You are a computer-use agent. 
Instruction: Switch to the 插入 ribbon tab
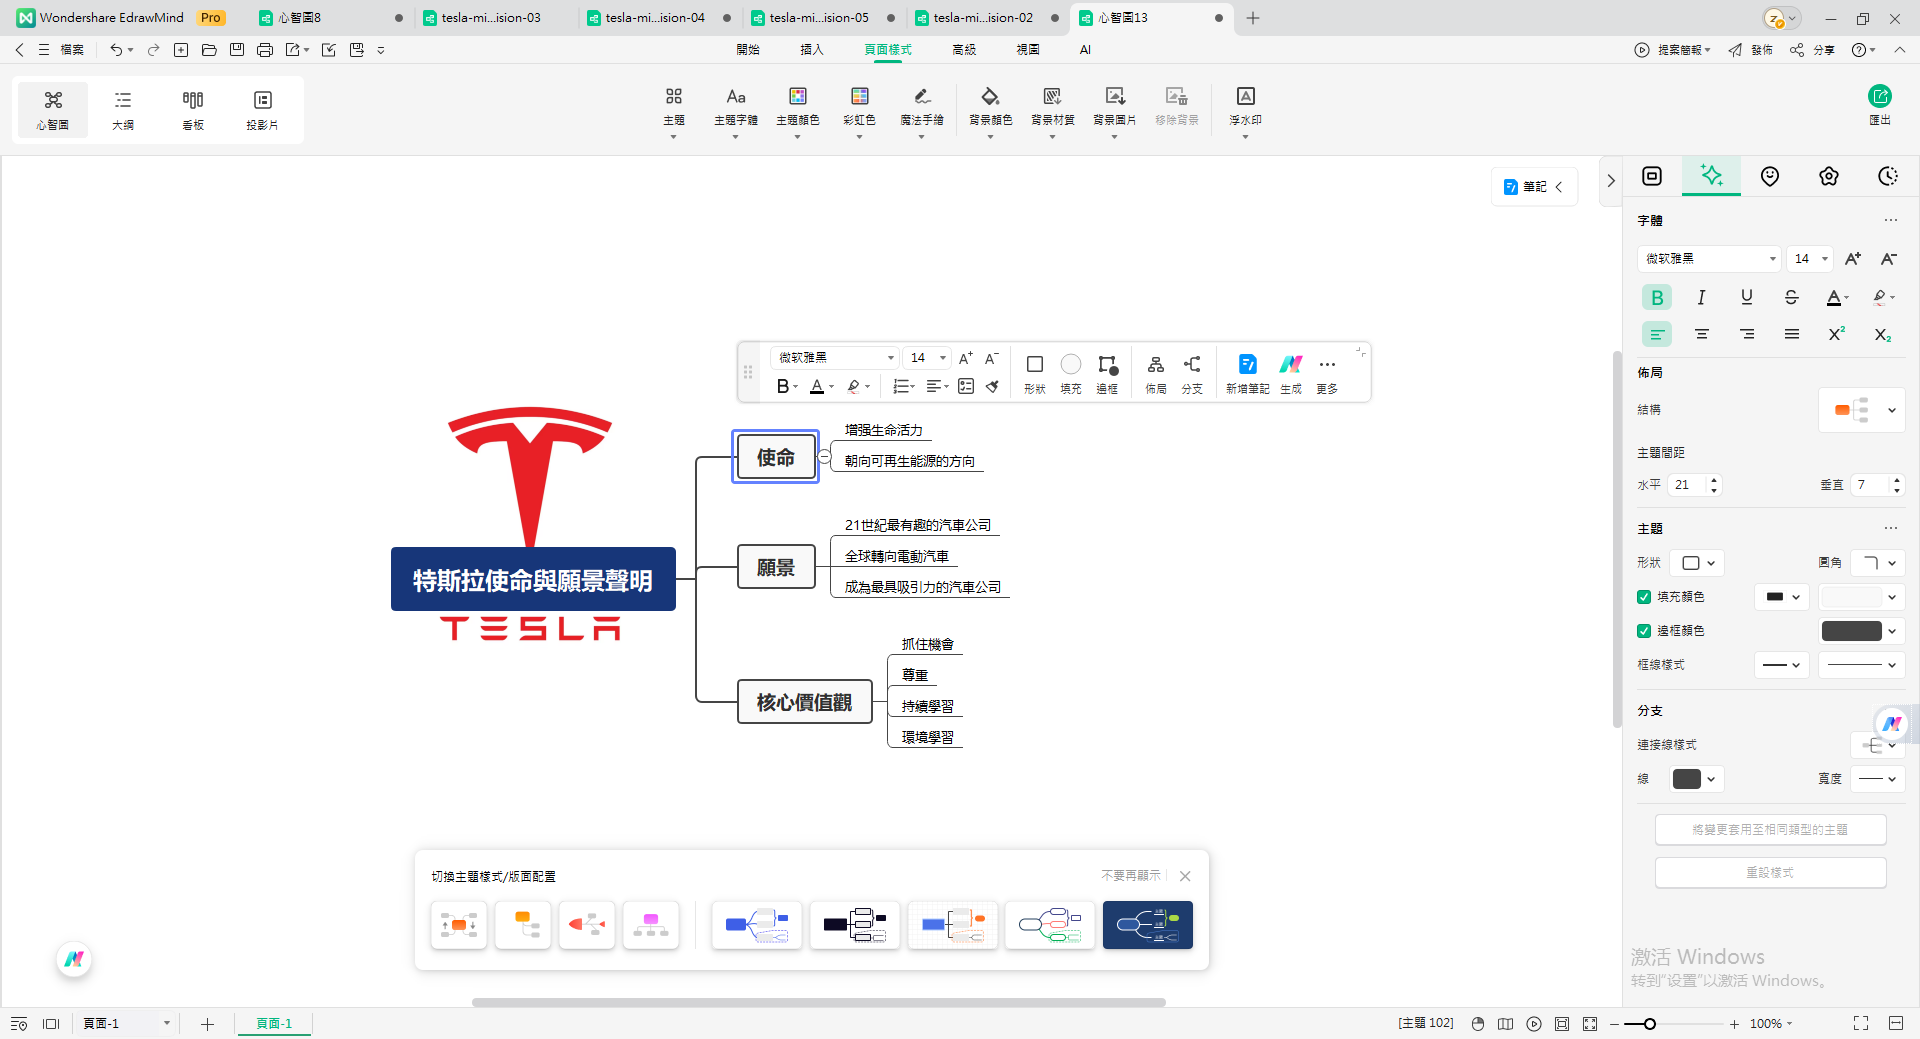812,49
